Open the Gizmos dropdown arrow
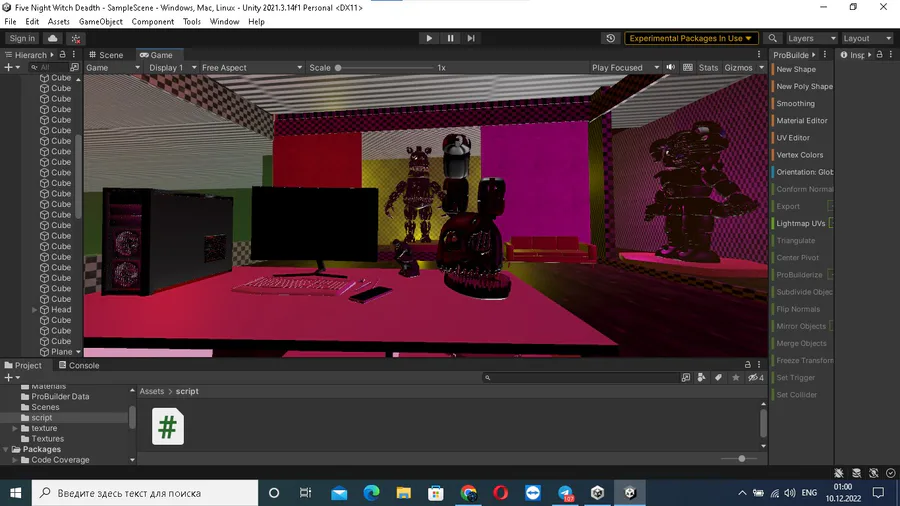 (x=762, y=68)
